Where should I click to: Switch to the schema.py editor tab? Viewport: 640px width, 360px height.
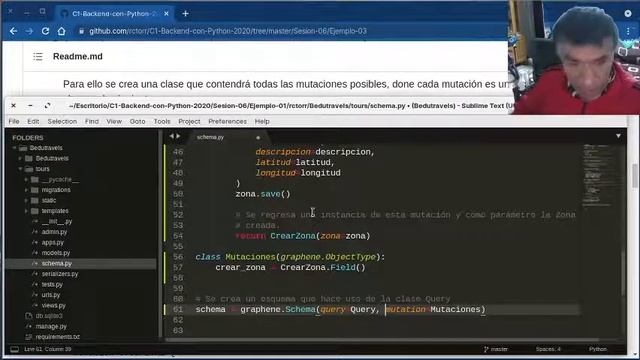click(x=210, y=137)
